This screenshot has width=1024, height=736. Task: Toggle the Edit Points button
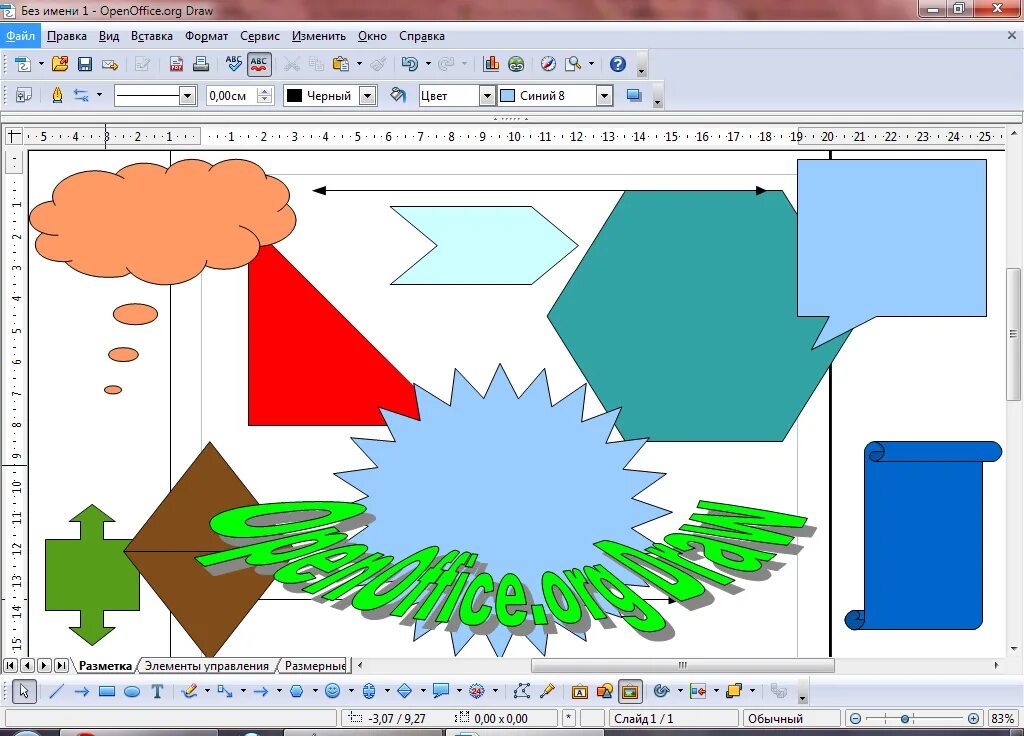click(522, 691)
